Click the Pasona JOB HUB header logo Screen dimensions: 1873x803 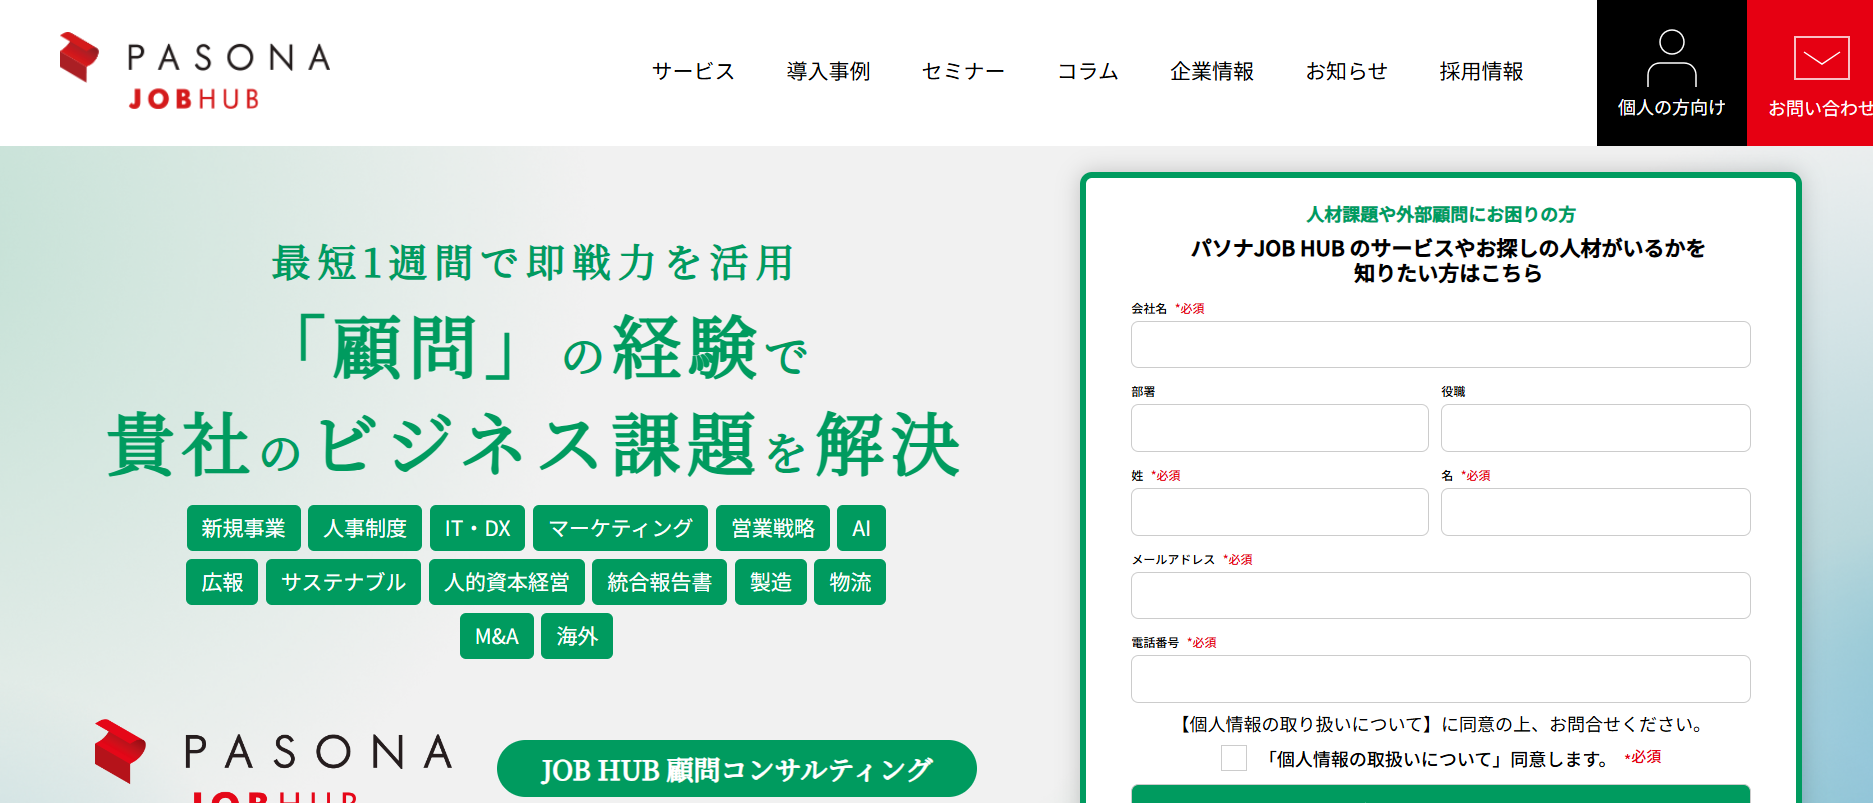coord(195,72)
